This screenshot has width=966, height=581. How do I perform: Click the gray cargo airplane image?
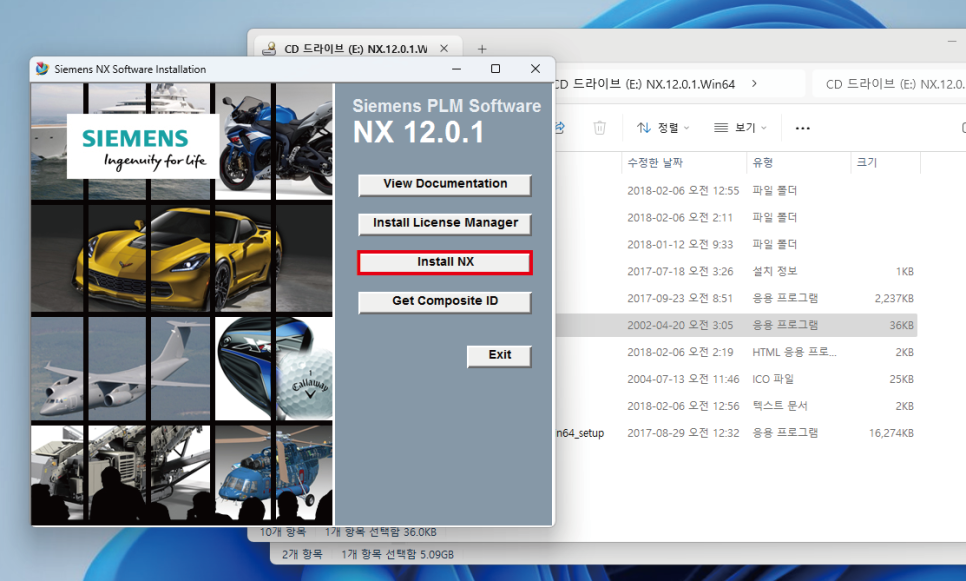coord(120,368)
